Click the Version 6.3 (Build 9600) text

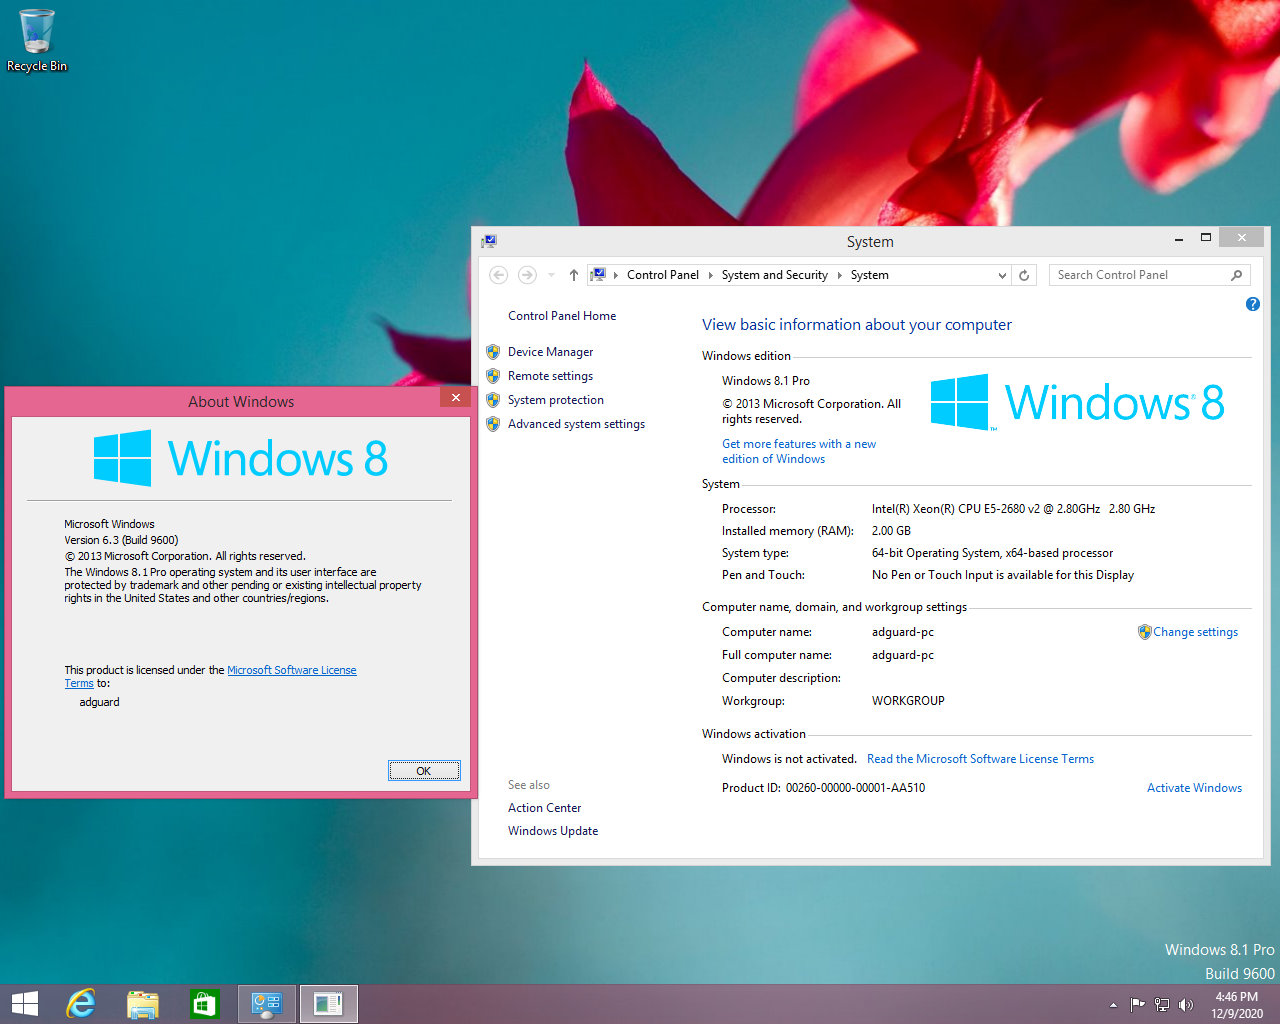121,540
